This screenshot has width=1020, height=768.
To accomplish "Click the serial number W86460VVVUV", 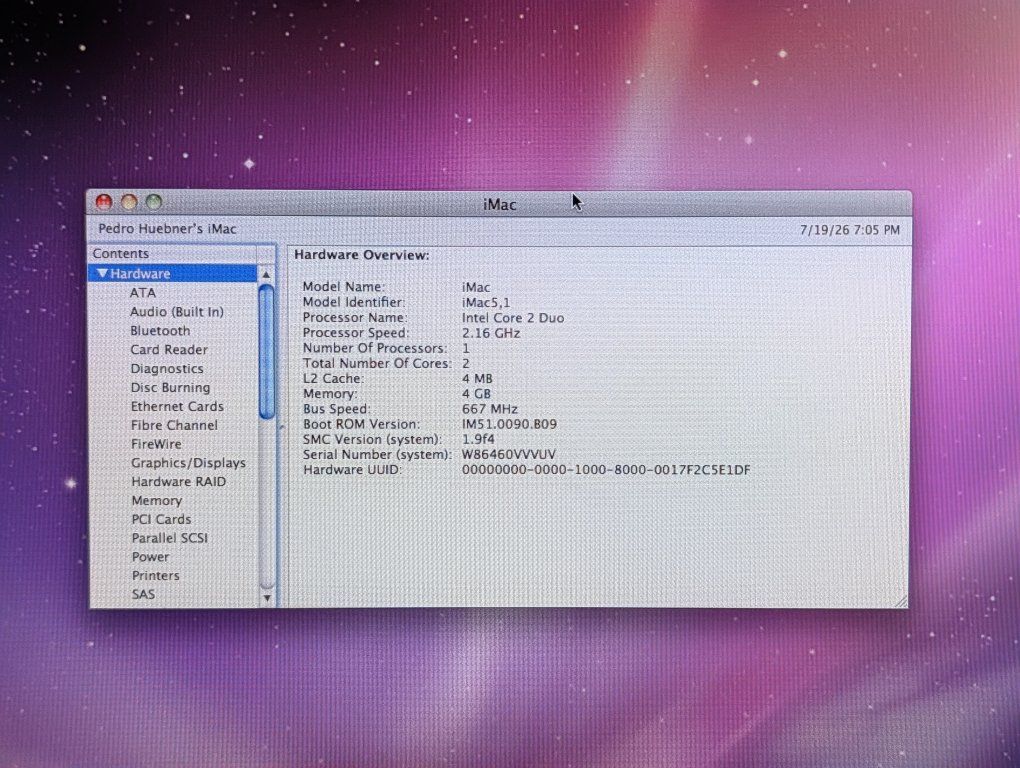I will [508, 455].
